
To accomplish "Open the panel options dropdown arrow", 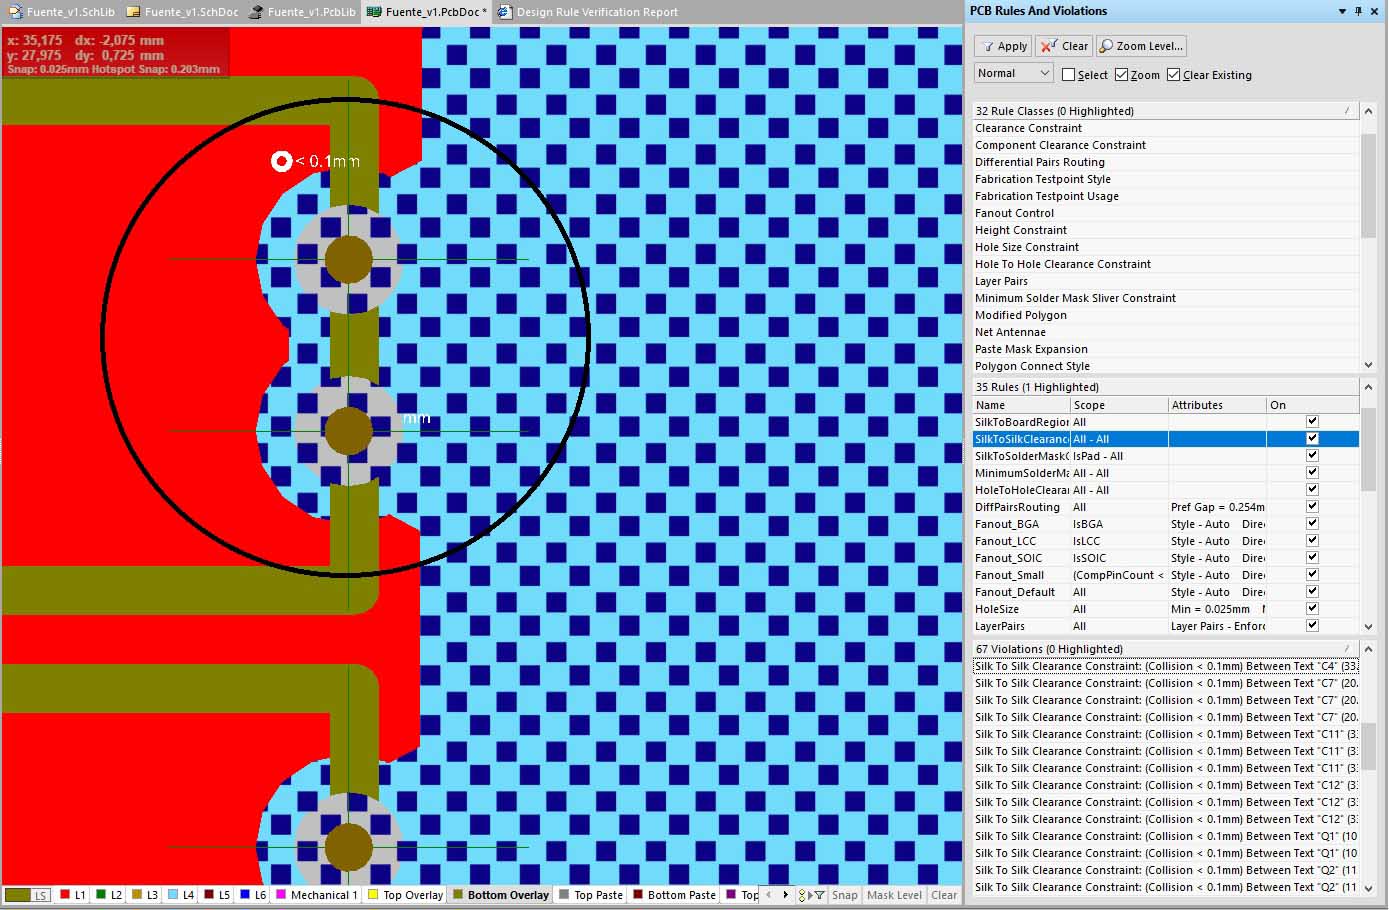I will (x=1342, y=11).
